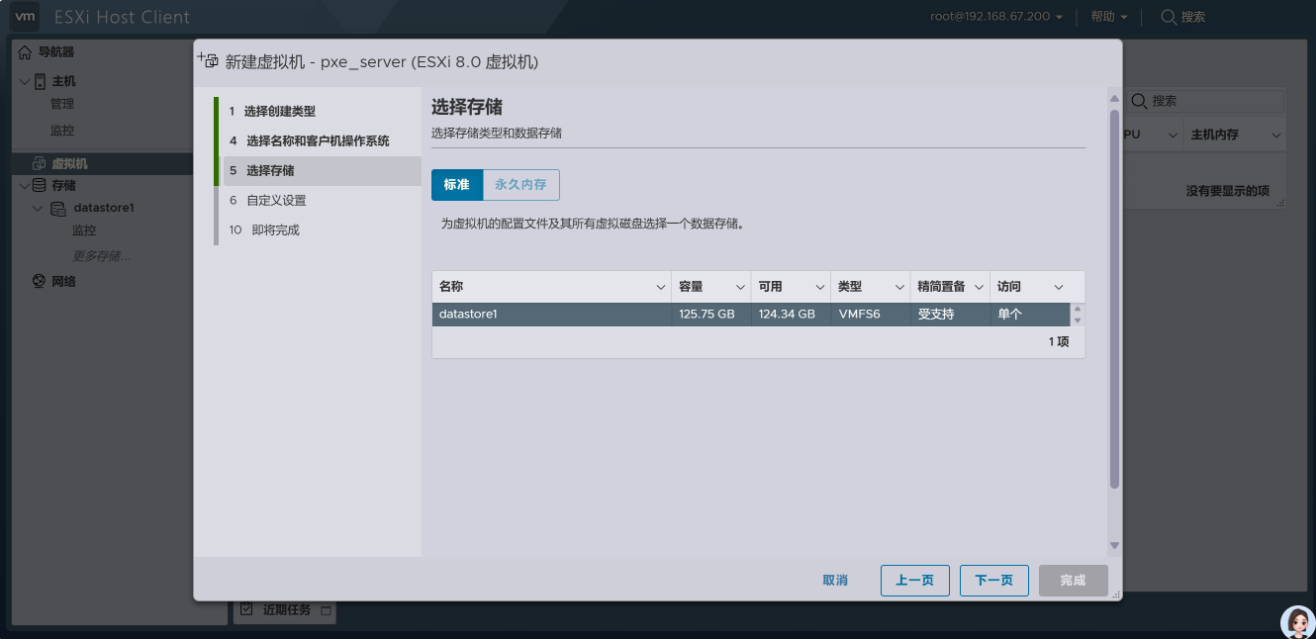The width and height of the screenshot is (1316, 639).
Task: Click the Storage database icon in navigator
Action: point(39,185)
